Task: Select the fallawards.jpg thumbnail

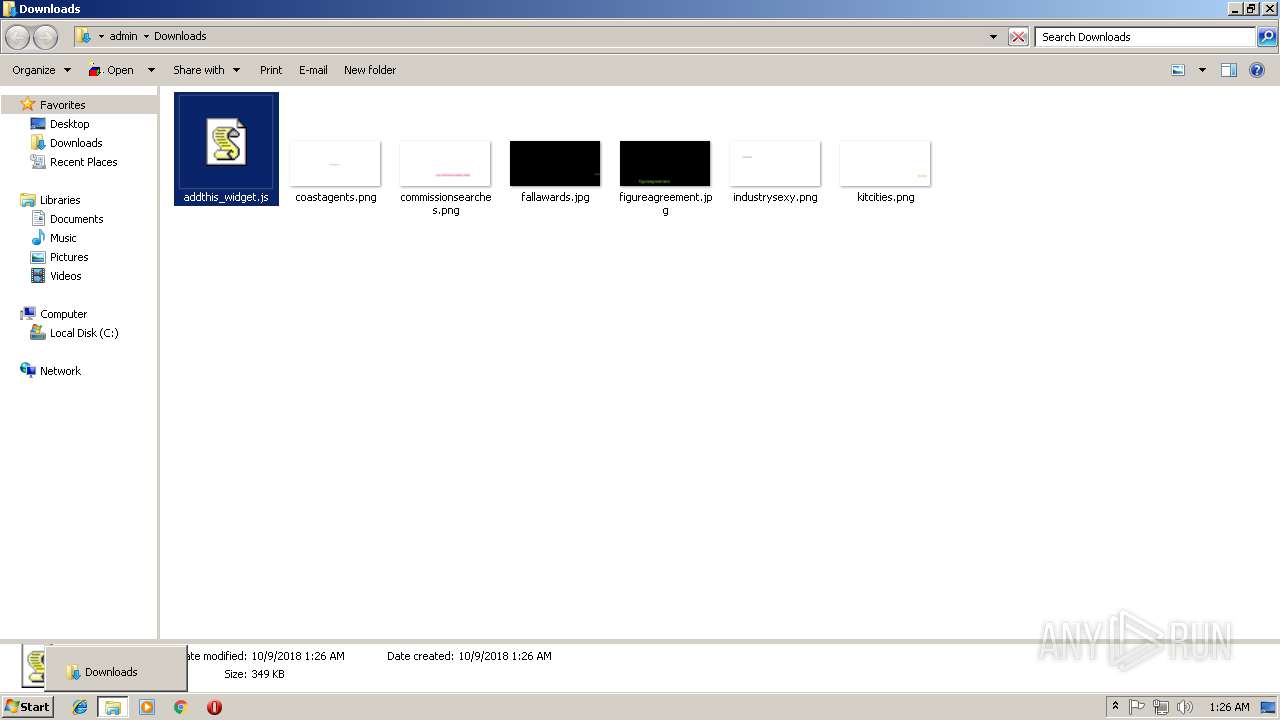Action: [x=555, y=164]
